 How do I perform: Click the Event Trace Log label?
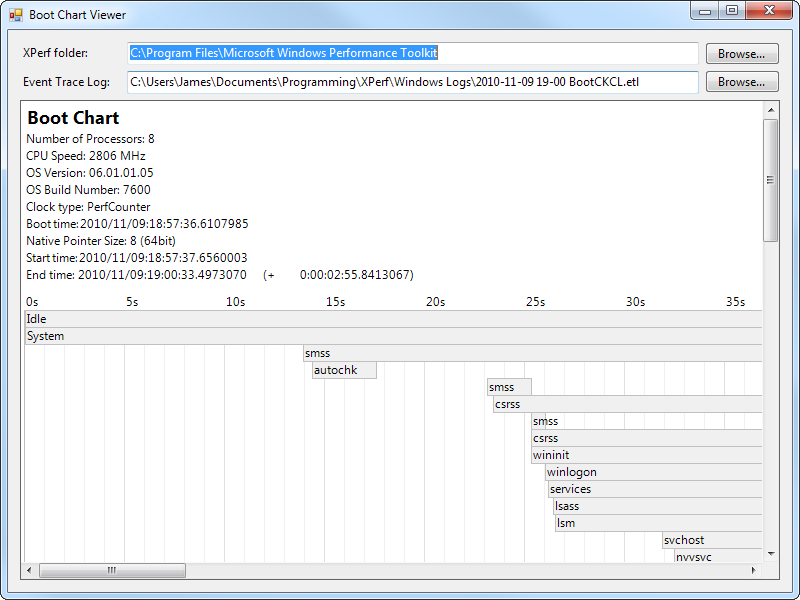coord(66,82)
